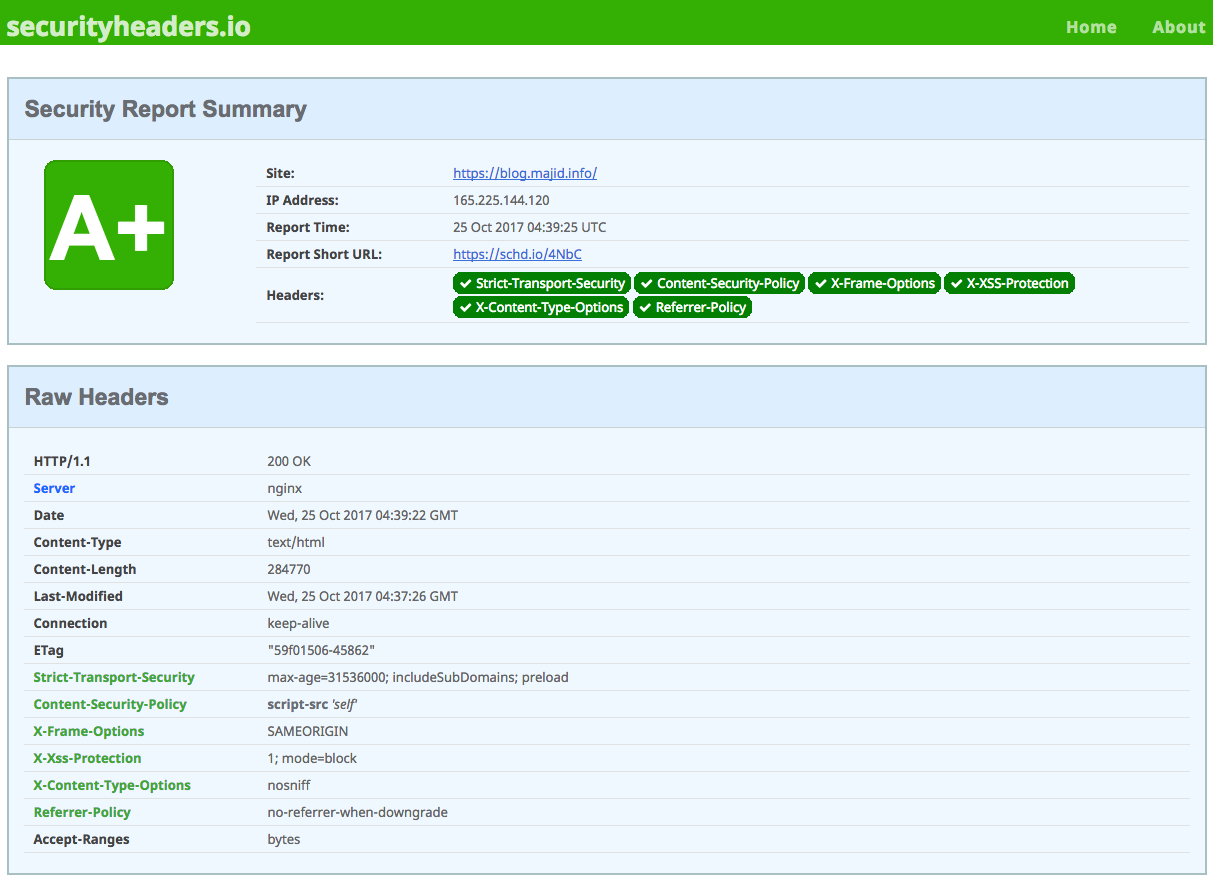Viewport: 1213px width, 884px height.
Task: Click the Content-Security-Policy raw header link
Action: click(110, 704)
